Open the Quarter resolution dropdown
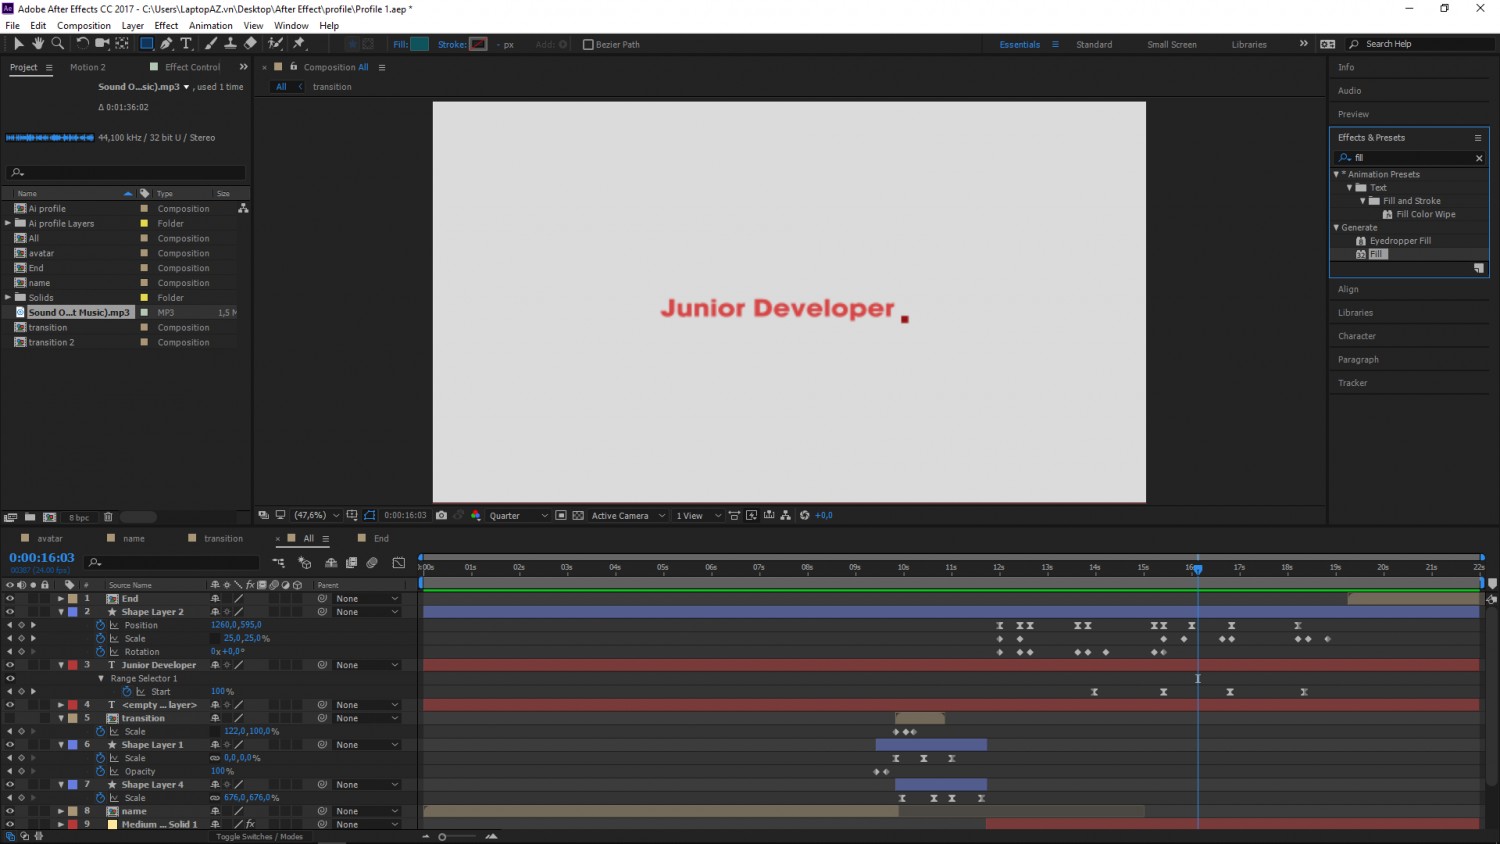The image size is (1500, 844). pyautogui.click(x=518, y=516)
